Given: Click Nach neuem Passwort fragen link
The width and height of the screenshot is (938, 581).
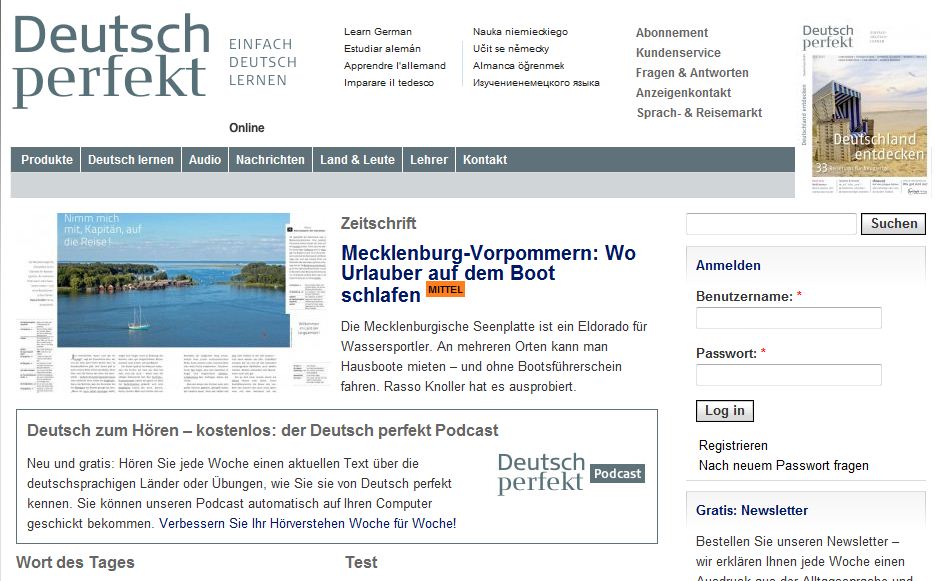Looking at the screenshot, I should point(783,465).
